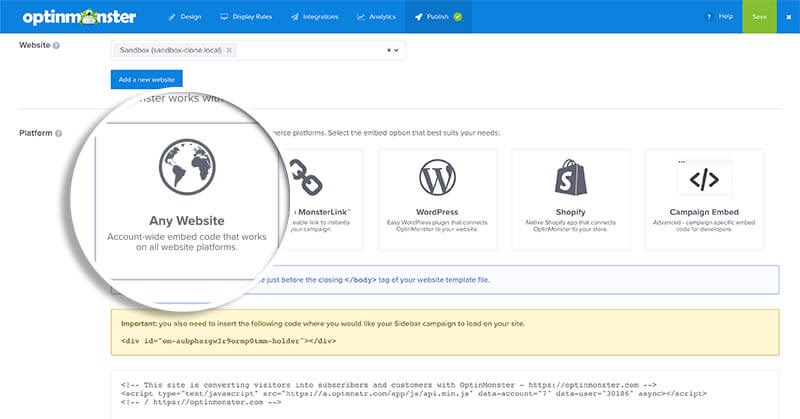
Task: Go to the Analytics tab
Action: pyautogui.click(x=376, y=17)
